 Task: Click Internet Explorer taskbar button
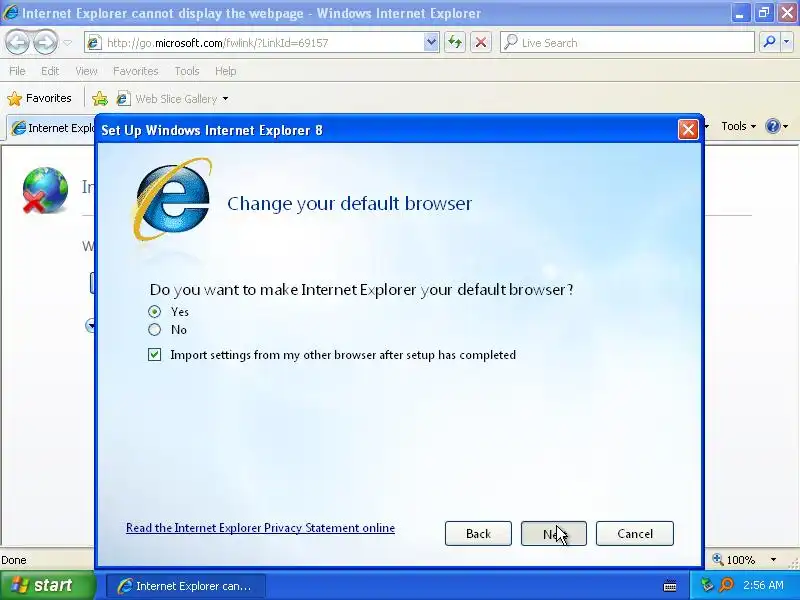[186, 586]
